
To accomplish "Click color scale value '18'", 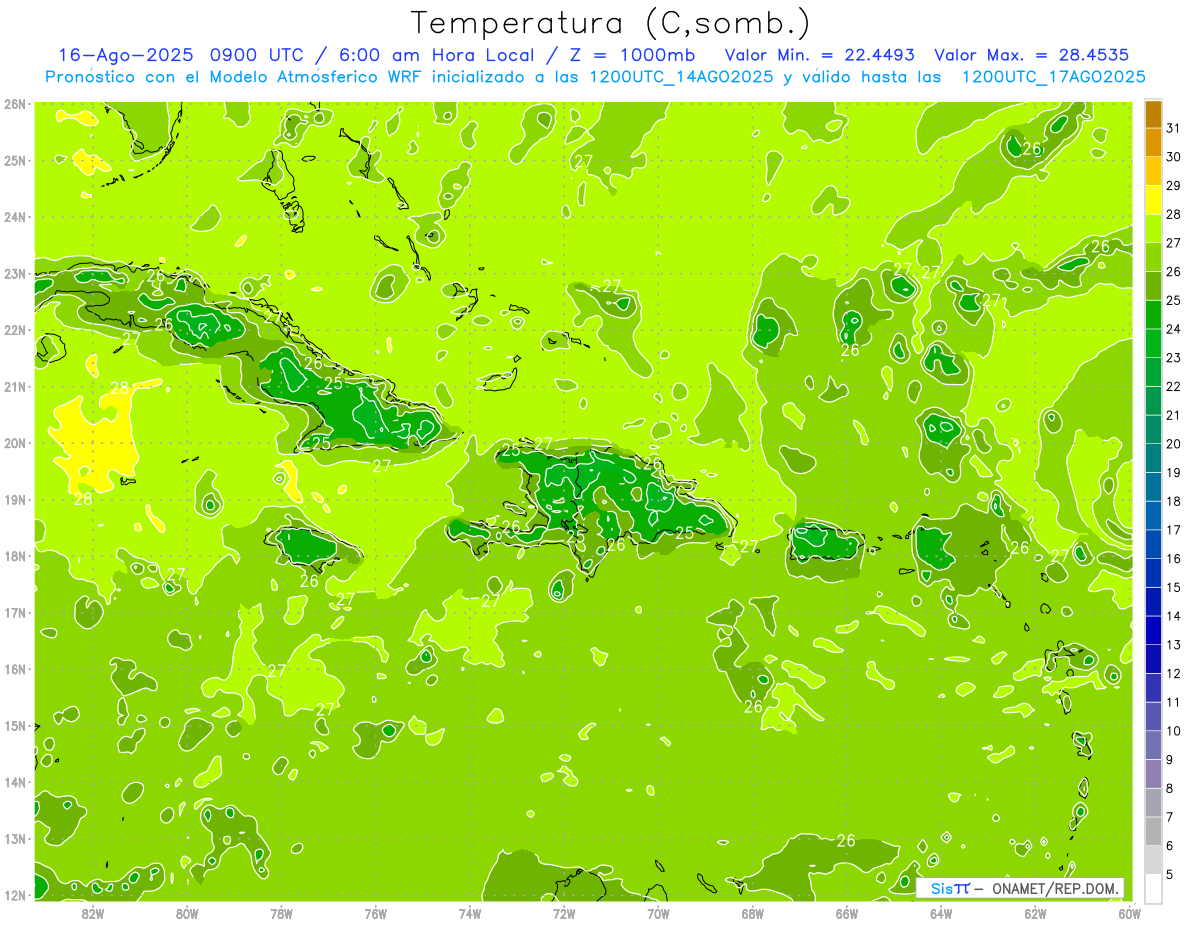I will 1174,501.
